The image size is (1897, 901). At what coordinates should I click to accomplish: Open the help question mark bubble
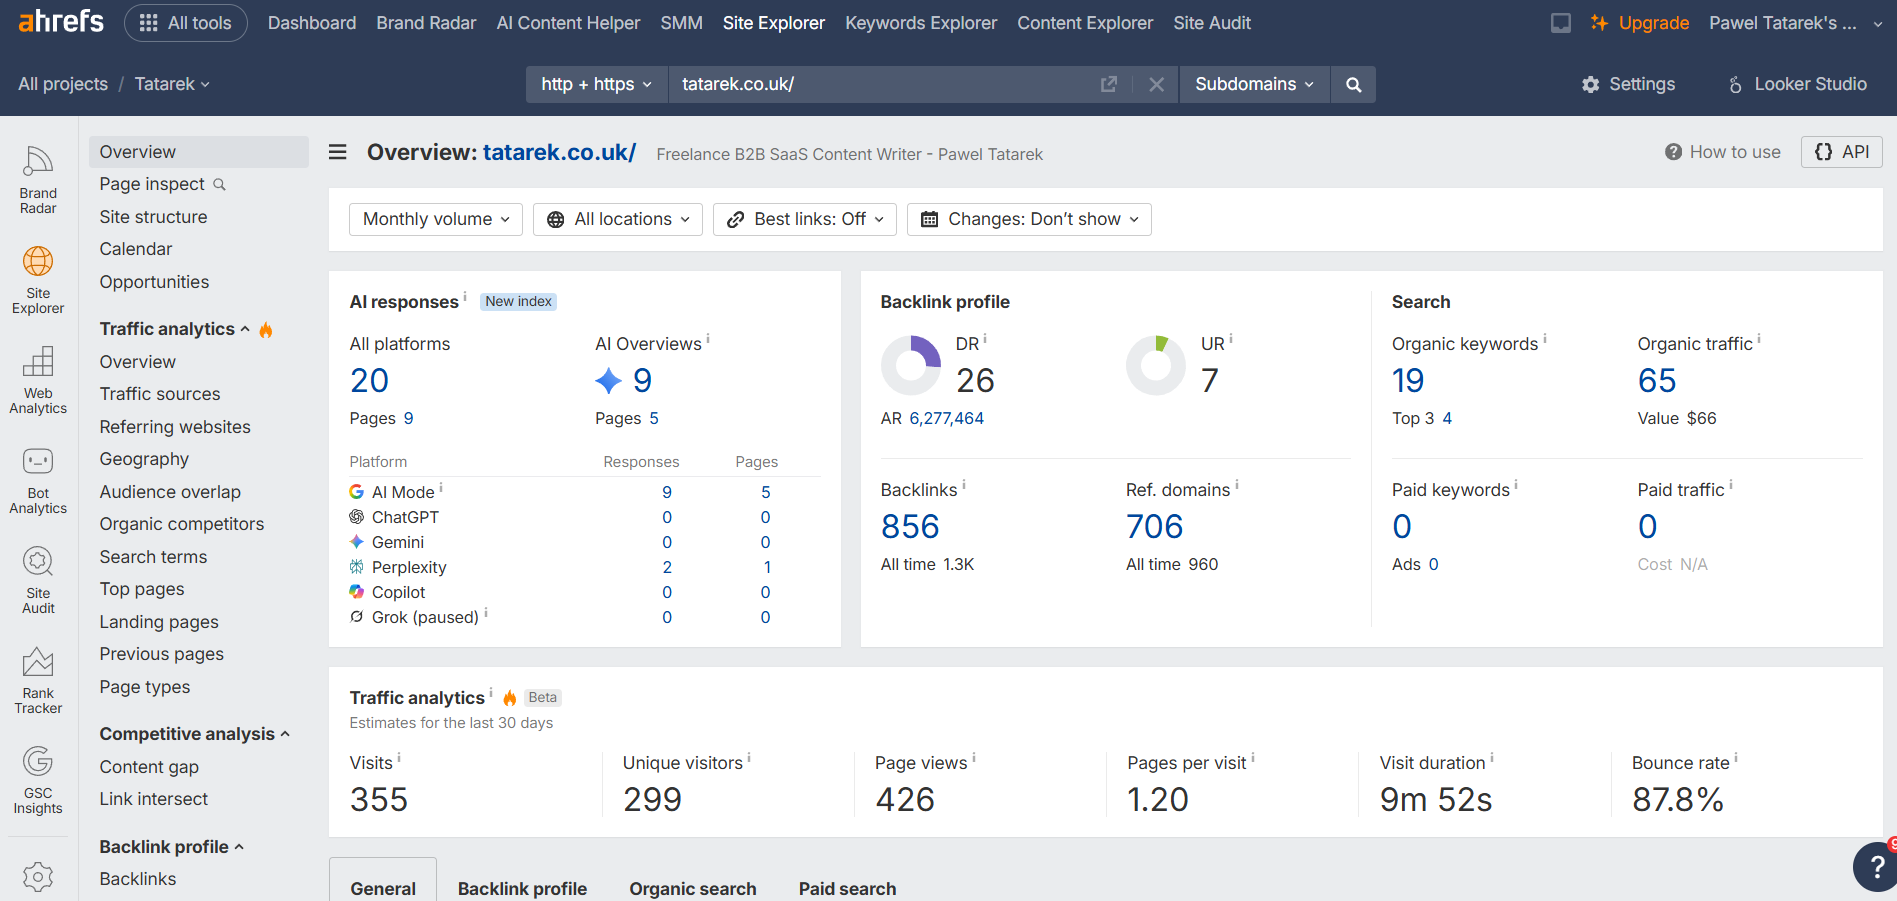[x=1876, y=867]
